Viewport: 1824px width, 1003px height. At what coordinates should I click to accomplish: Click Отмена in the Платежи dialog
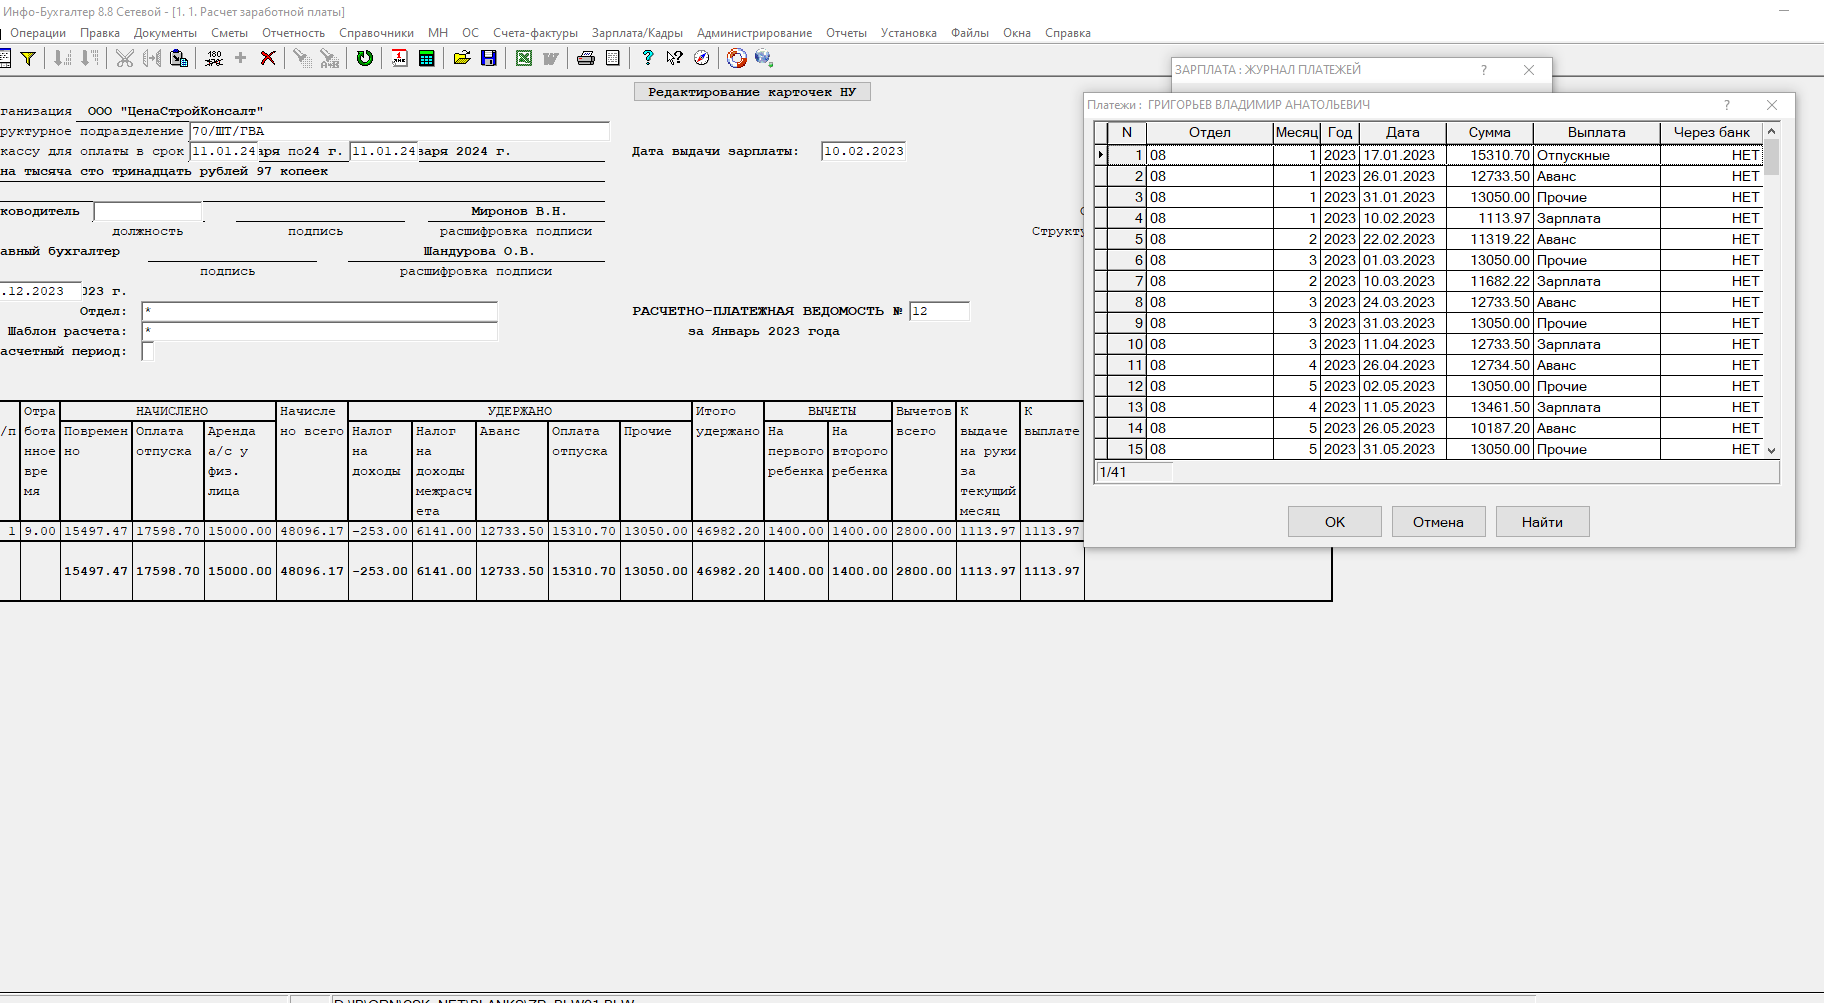1438,522
